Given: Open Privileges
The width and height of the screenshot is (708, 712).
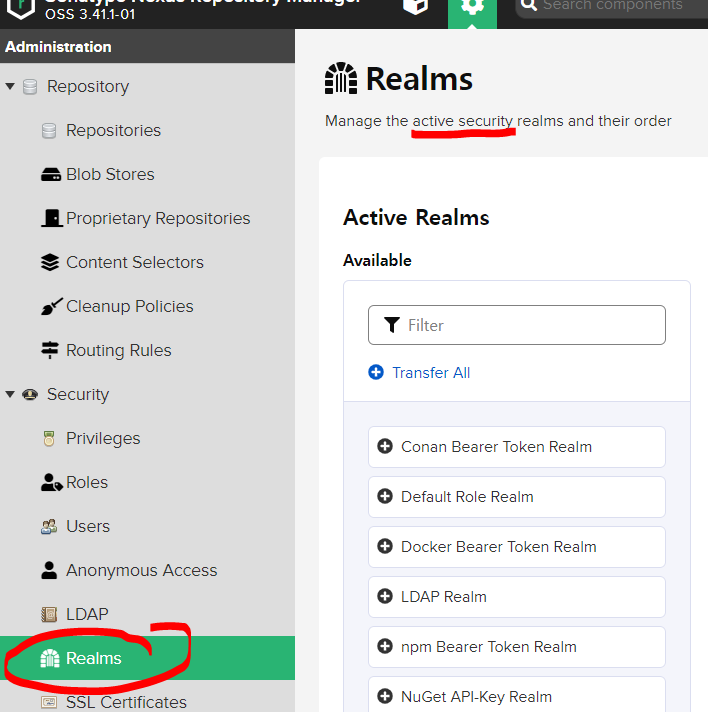Looking at the screenshot, I should (x=104, y=439).
